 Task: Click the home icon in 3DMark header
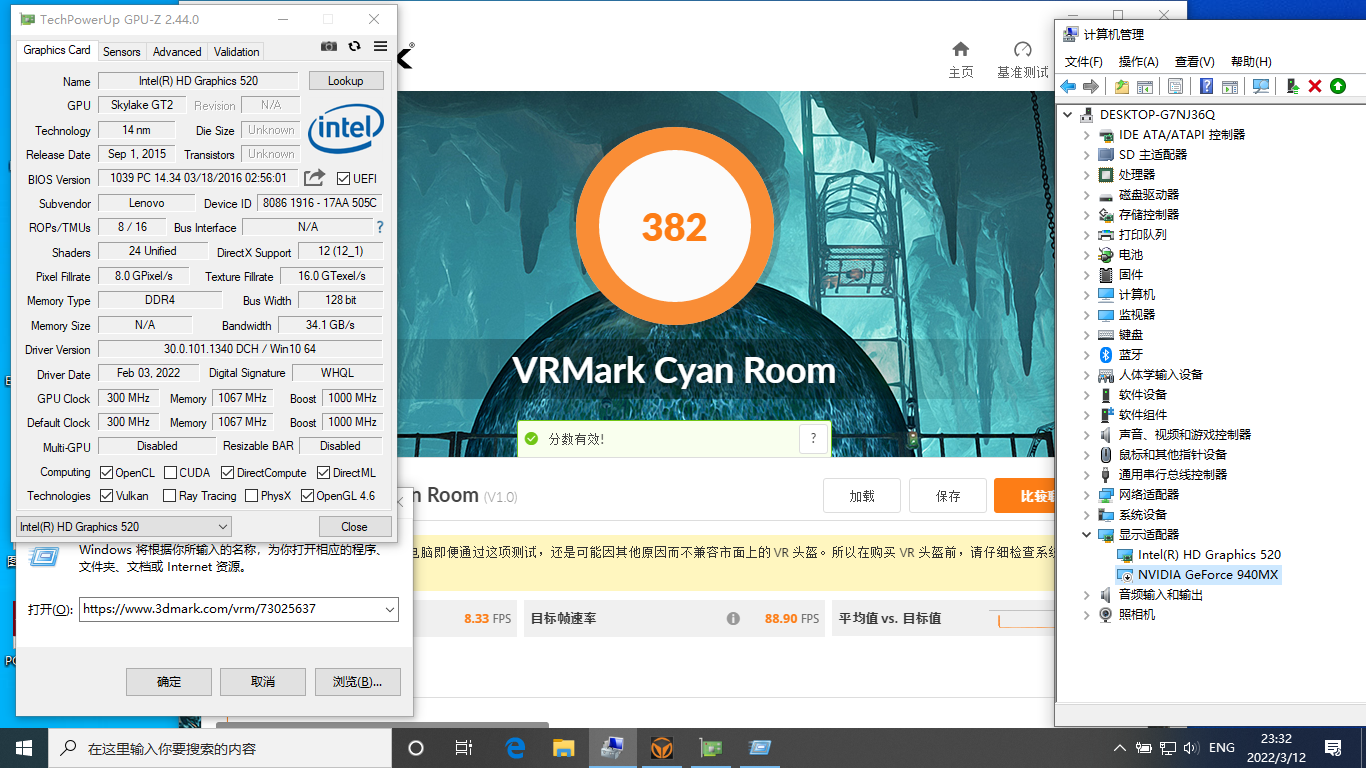[x=961, y=49]
